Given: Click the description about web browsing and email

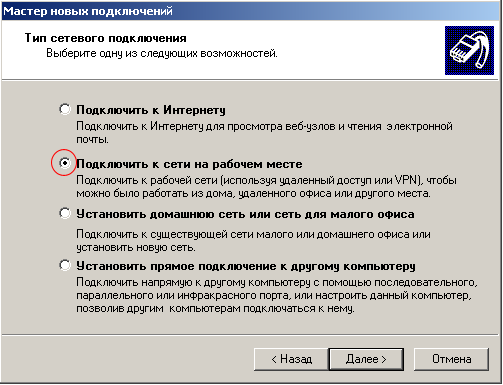Looking at the screenshot, I should point(264,133).
